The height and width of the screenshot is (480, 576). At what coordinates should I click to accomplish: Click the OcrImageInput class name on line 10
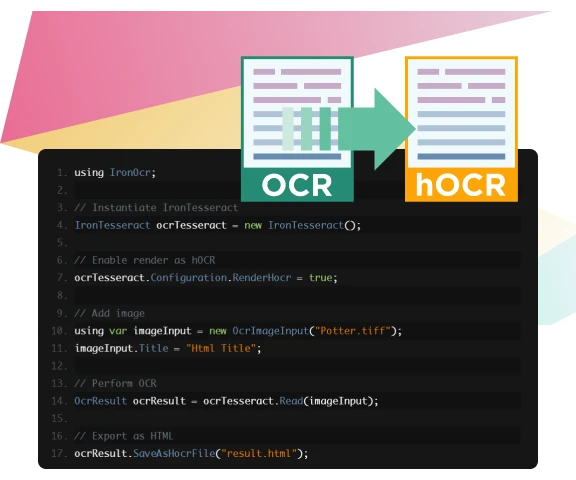point(270,331)
